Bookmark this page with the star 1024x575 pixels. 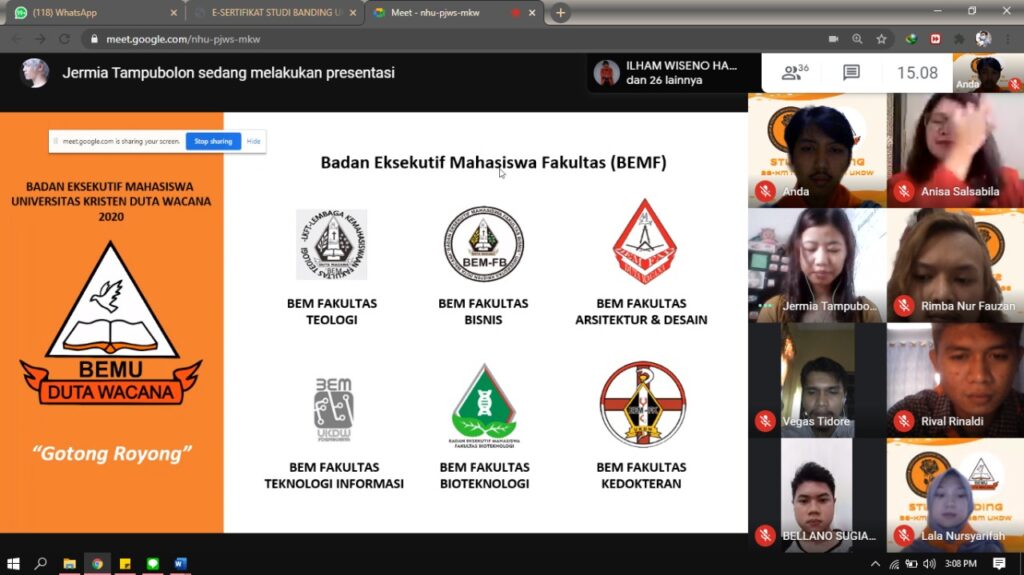[882, 39]
